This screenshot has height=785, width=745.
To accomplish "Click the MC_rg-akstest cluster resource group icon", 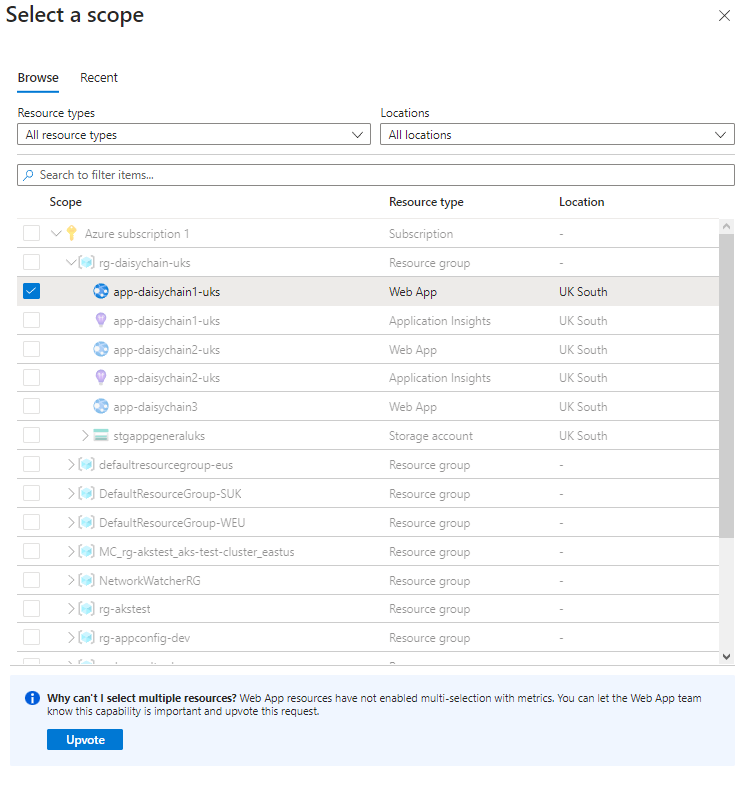I will [86, 551].
